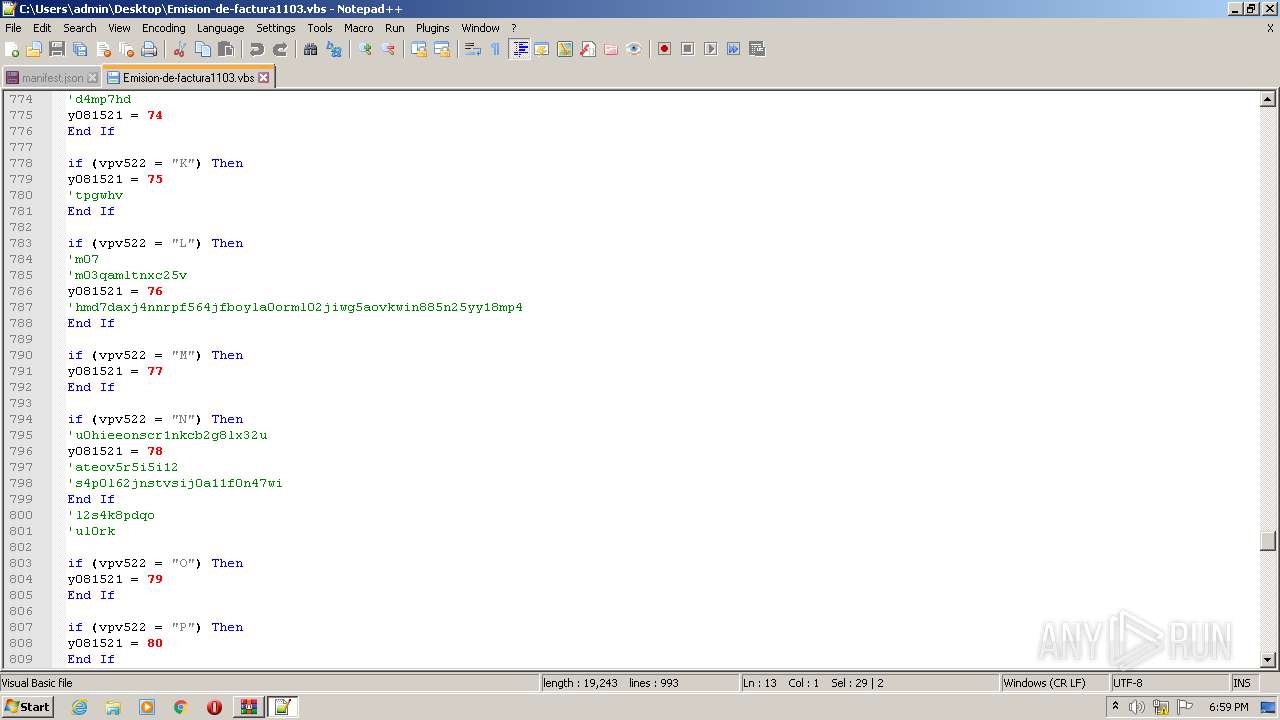
Task: Save the current file with floppy icon
Action: [x=57, y=49]
